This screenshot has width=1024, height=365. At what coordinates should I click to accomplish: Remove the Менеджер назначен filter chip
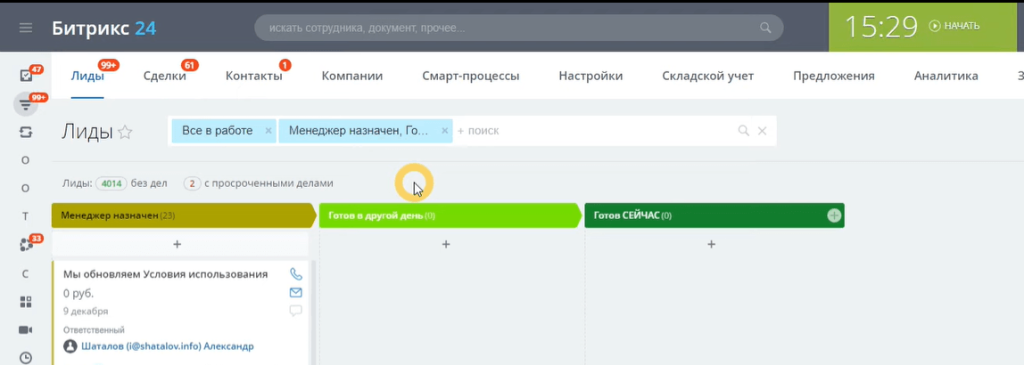tap(445, 131)
